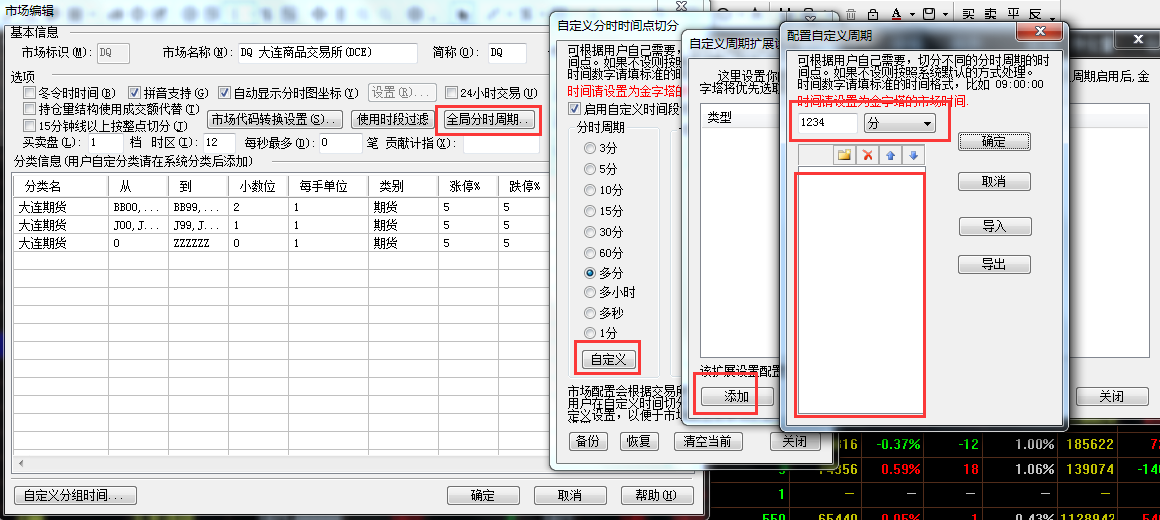Click the table cell showing BB00

click(138, 206)
